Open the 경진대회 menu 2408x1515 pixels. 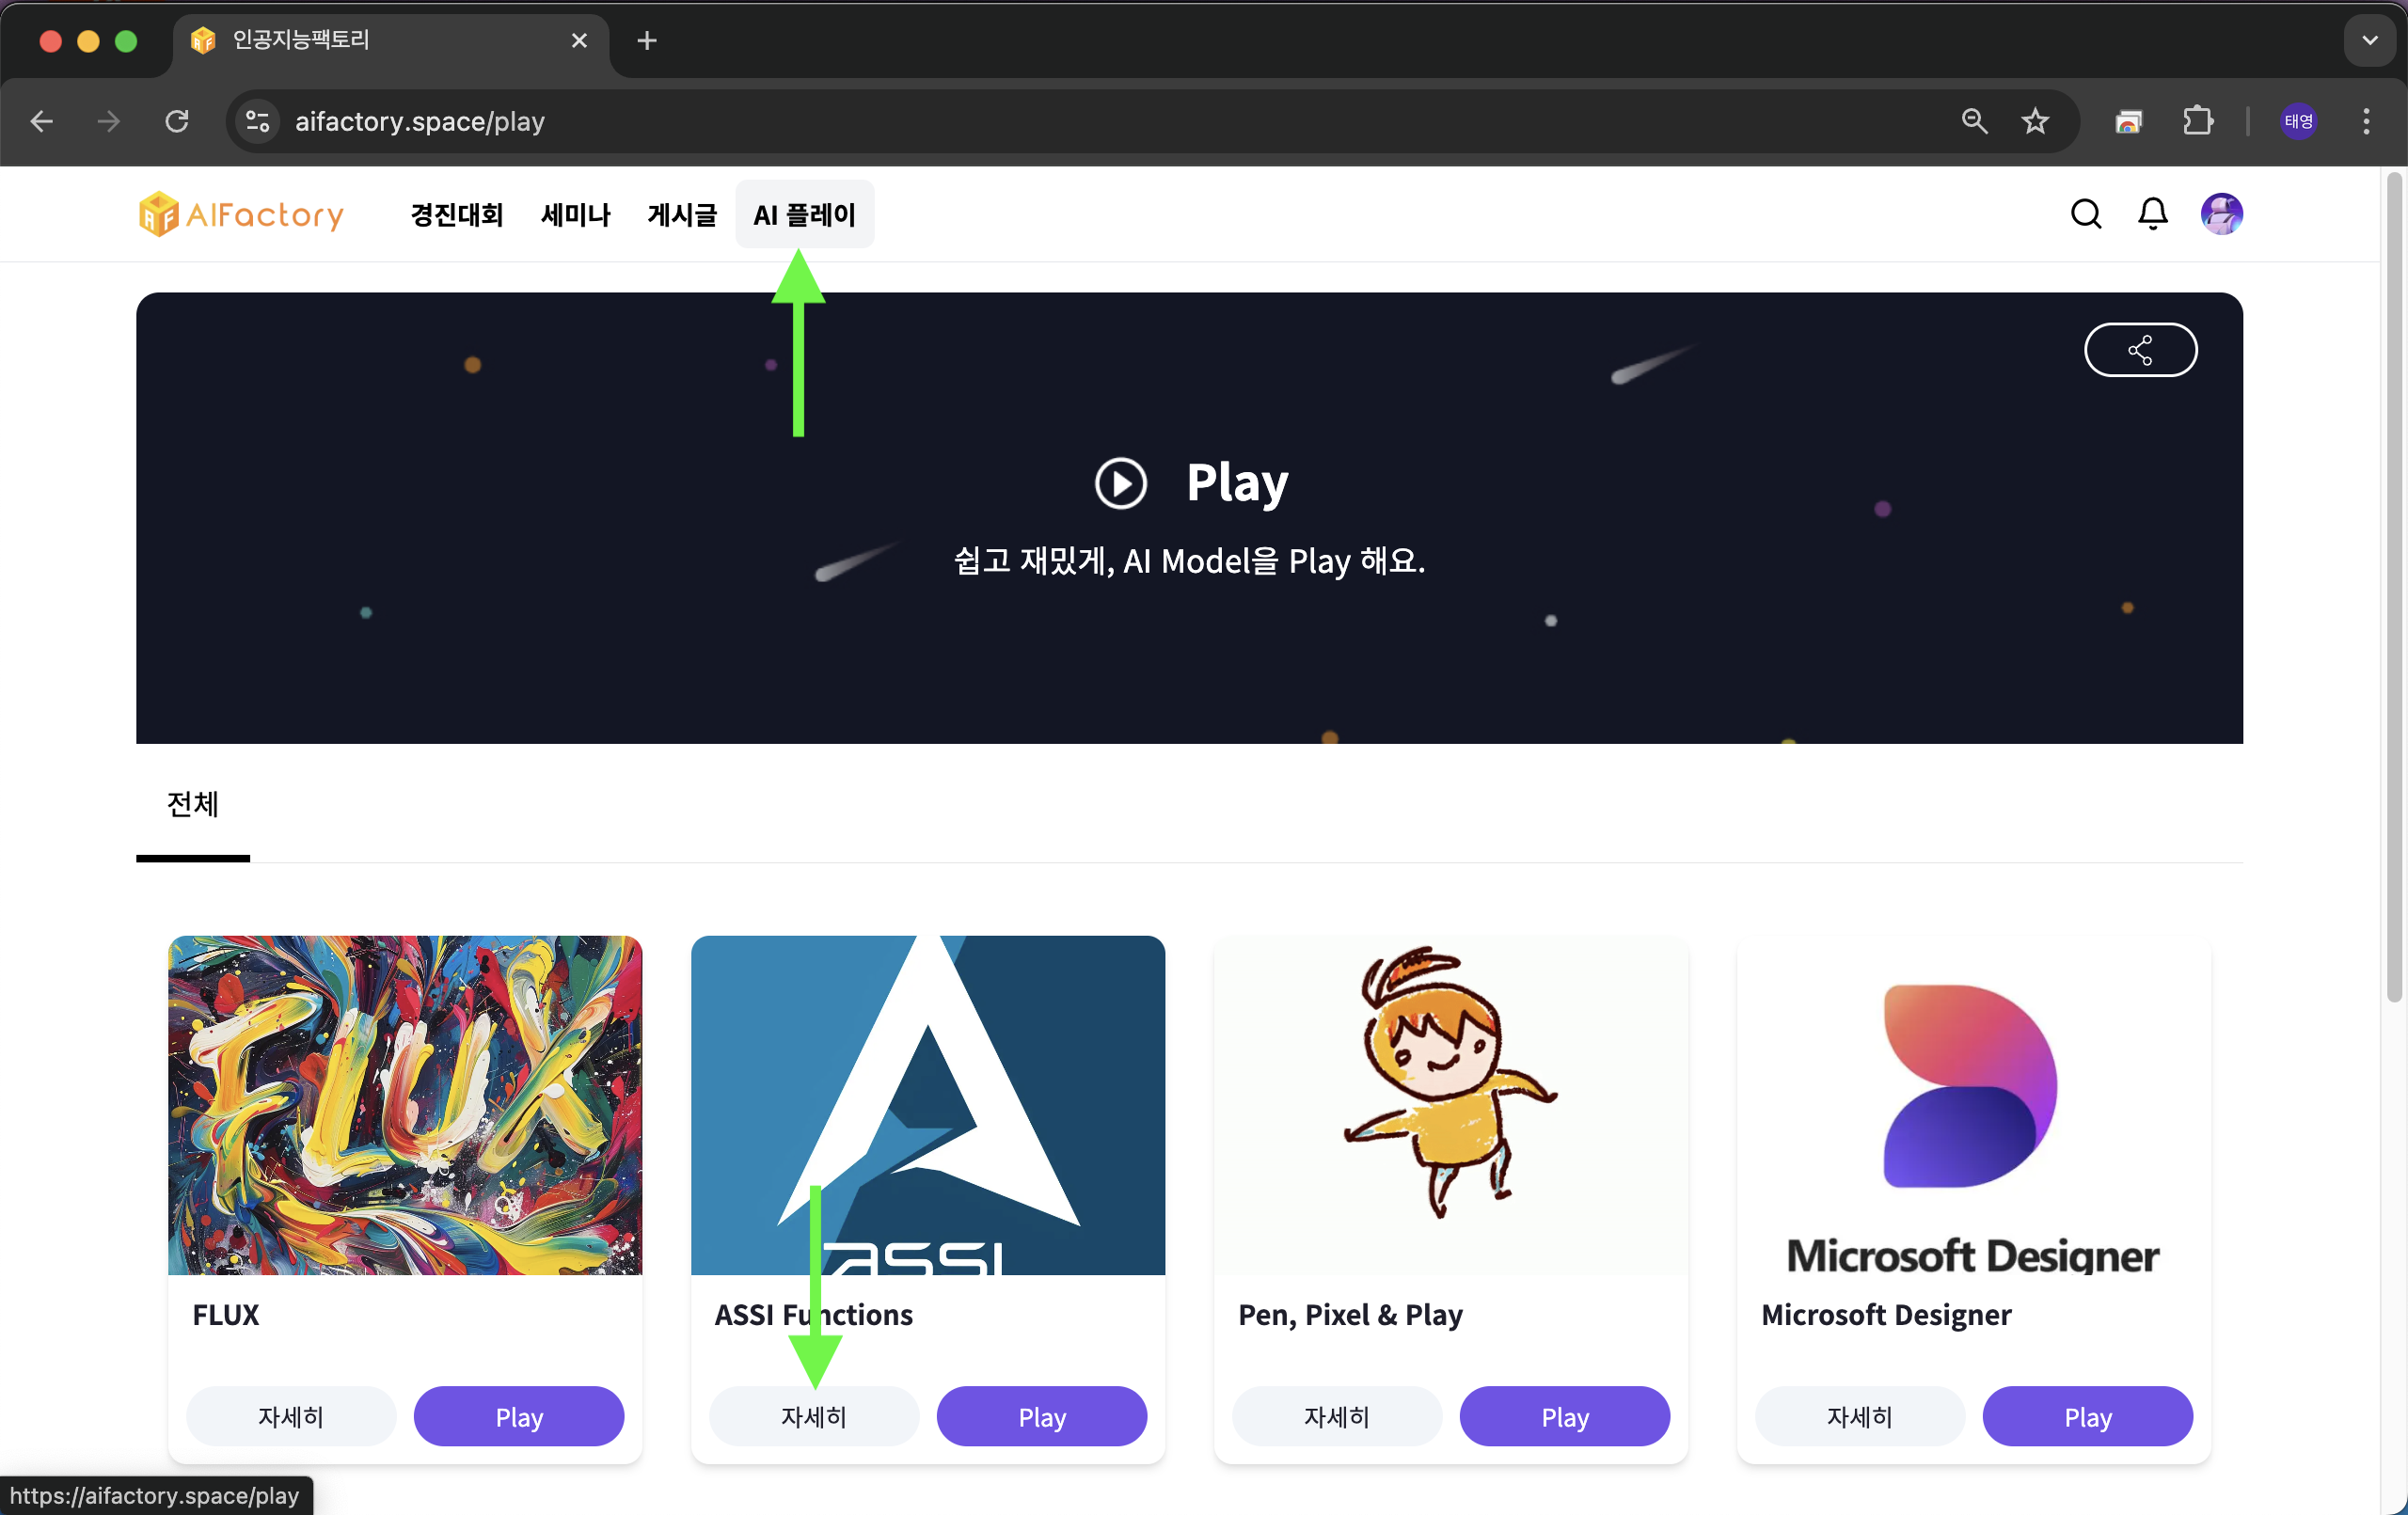point(457,215)
